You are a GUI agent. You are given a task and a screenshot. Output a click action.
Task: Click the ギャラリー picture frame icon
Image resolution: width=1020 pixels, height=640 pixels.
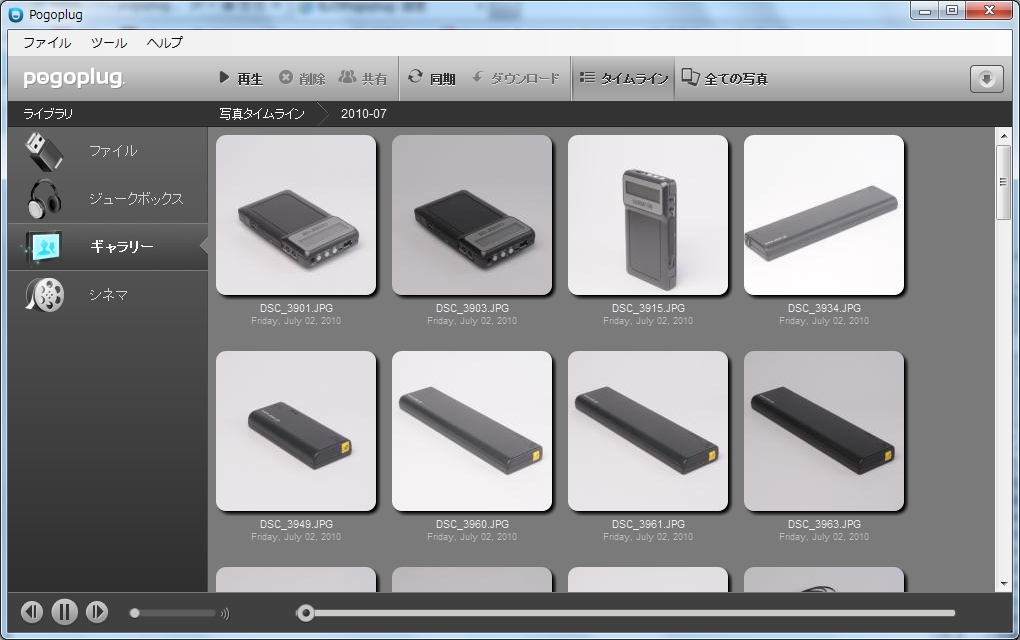pyautogui.click(x=43, y=247)
